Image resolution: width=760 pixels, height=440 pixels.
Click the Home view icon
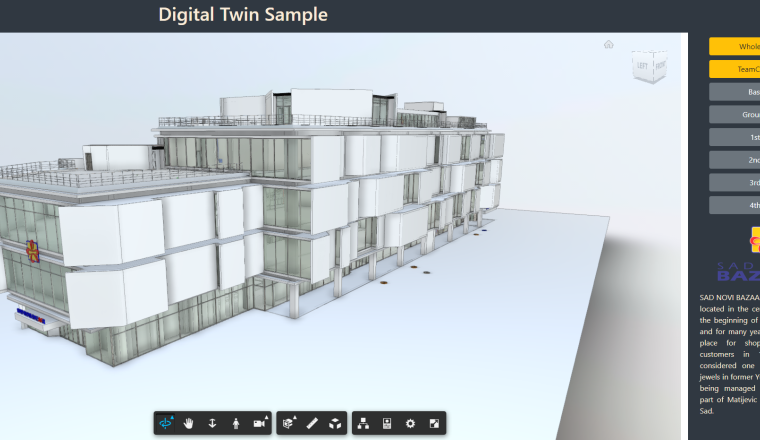(608, 44)
